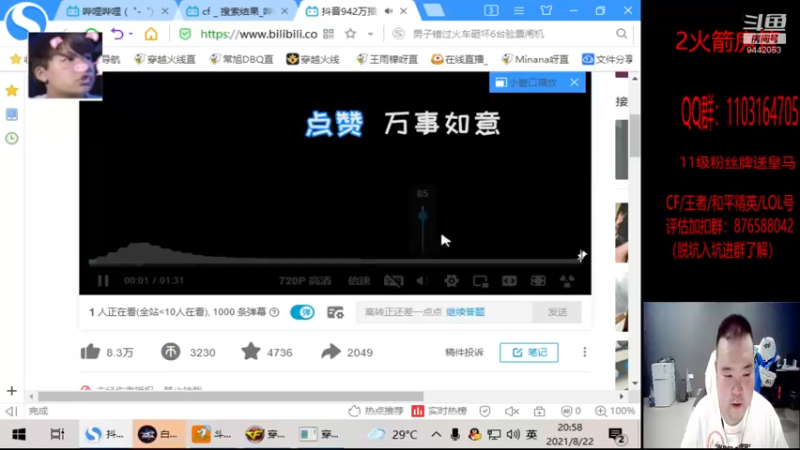The height and width of the screenshot is (450, 800).
Task: Open the taskbar notification center
Action: [617, 435]
